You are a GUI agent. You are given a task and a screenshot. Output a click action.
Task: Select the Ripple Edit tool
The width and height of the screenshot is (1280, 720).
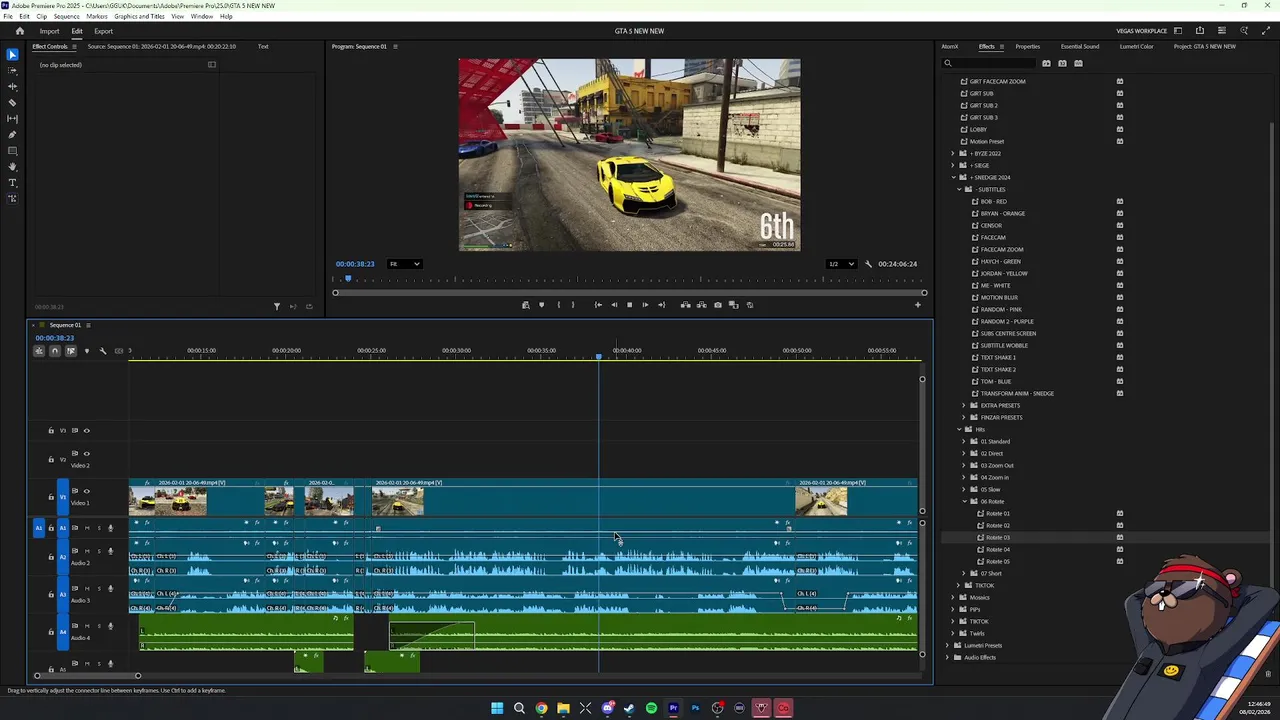pyautogui.click(x=12, y=86)
